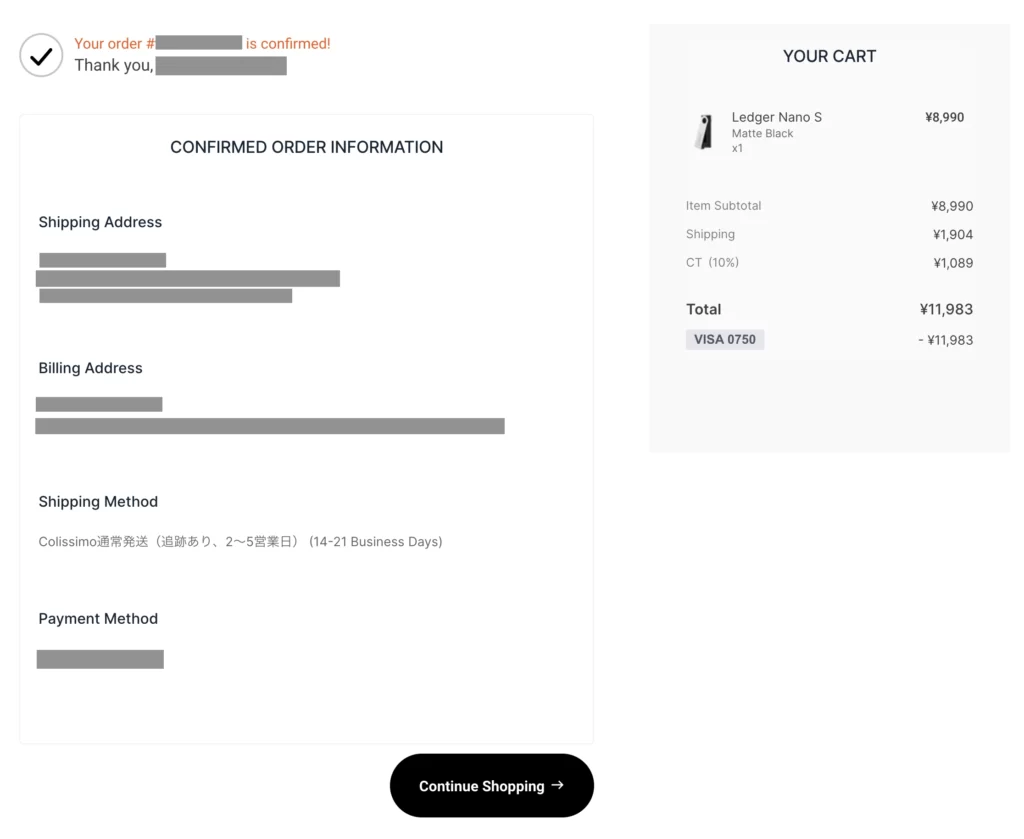Click the VISA 0750 payment badge
Viewport: 1024px width, 839px height.
[725, 340]
